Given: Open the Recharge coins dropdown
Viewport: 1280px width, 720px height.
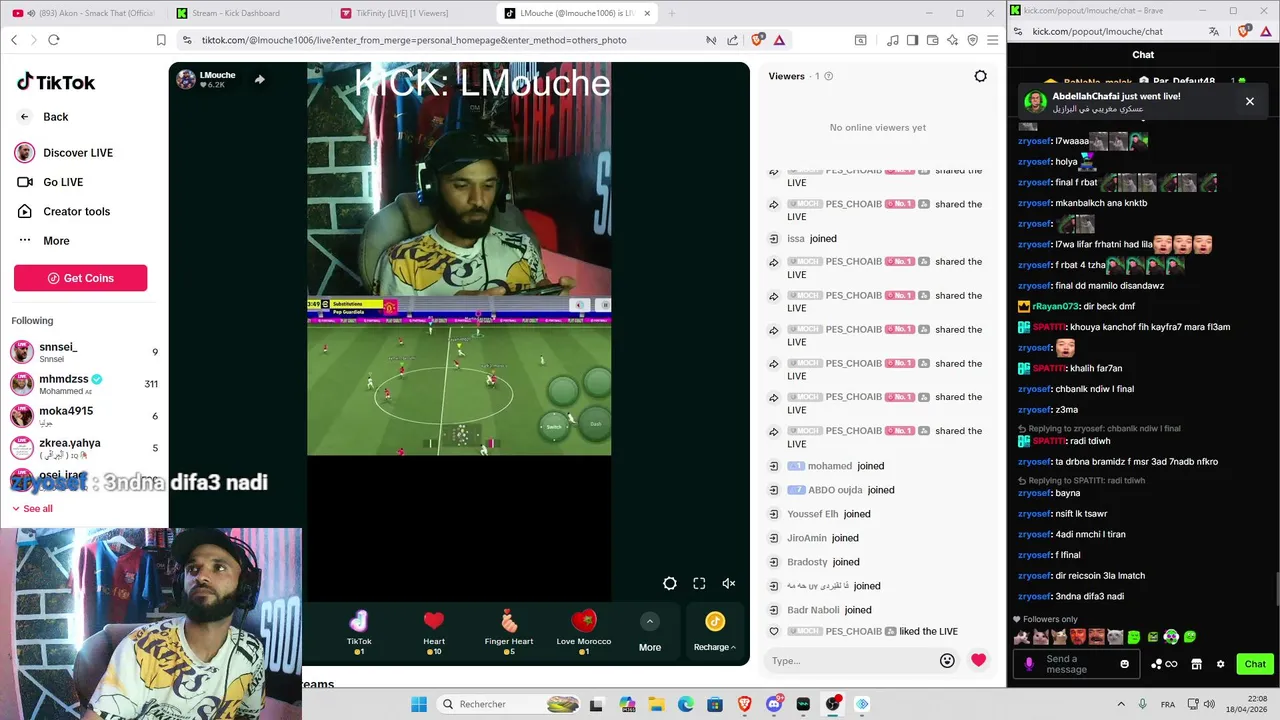Looking at the screenshot, I should pos(714,632).
